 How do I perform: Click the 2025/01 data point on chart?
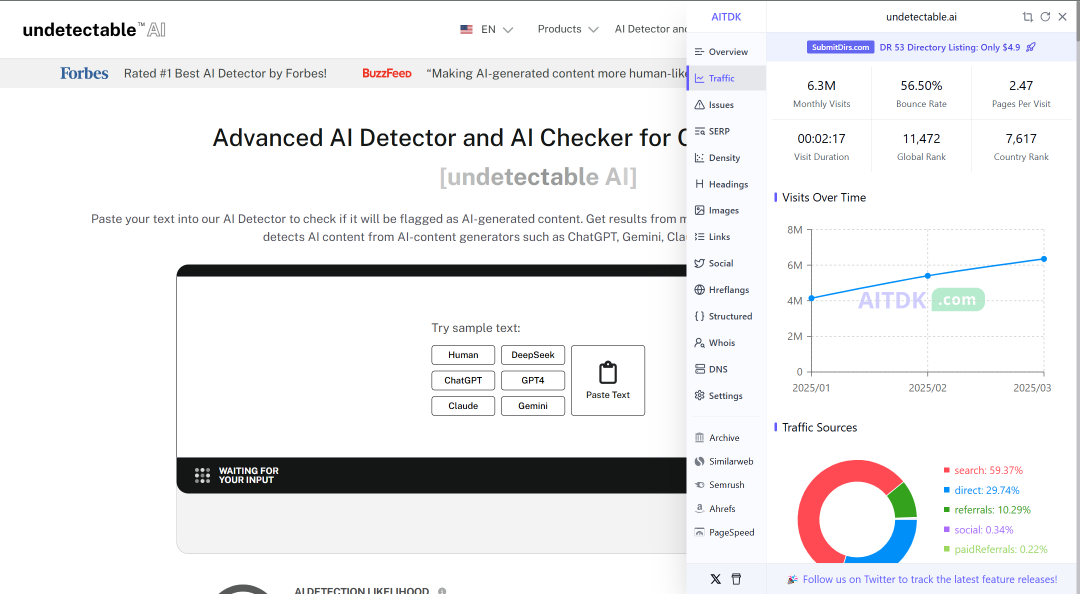tap(811, 298)
